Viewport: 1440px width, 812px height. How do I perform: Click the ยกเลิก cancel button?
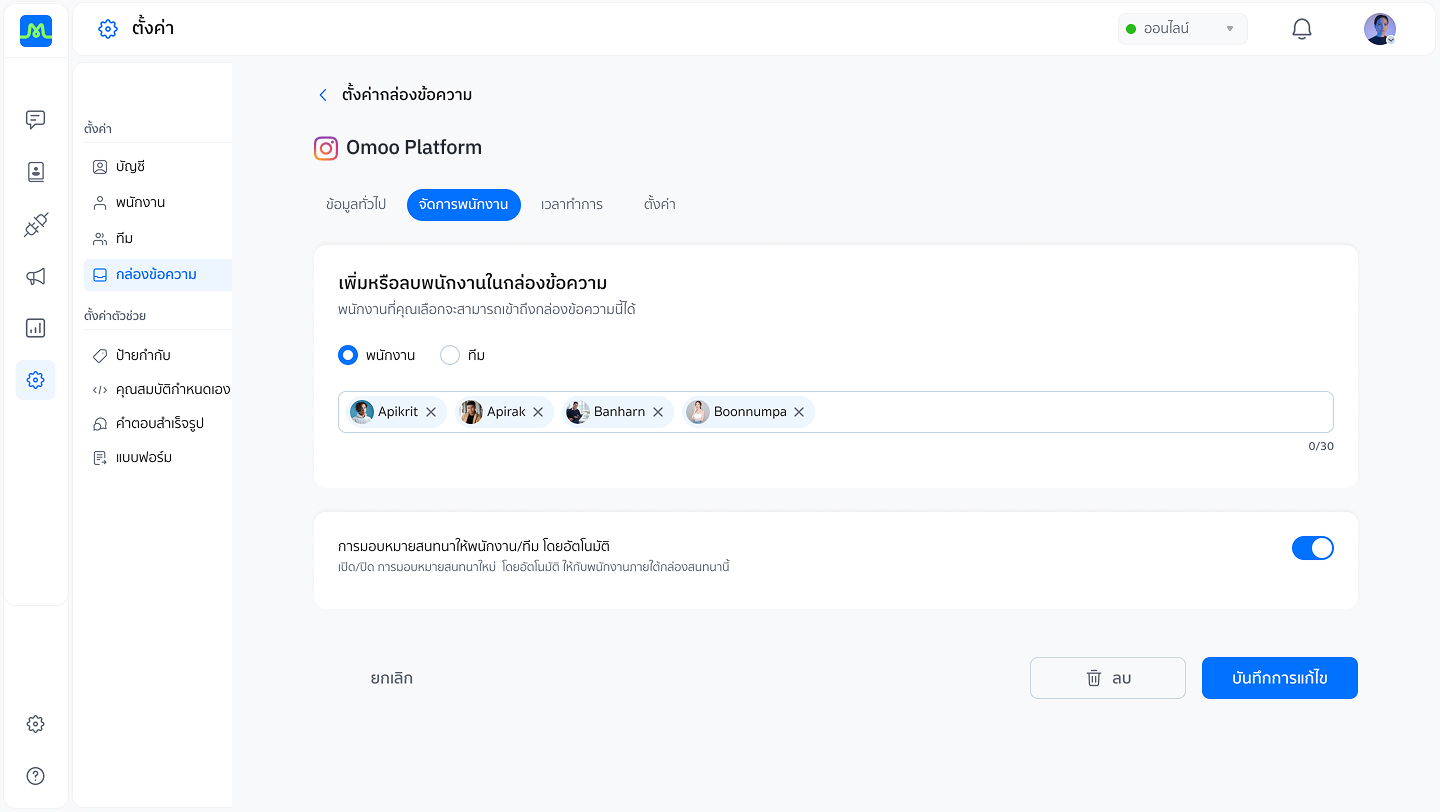click(392, 678)
